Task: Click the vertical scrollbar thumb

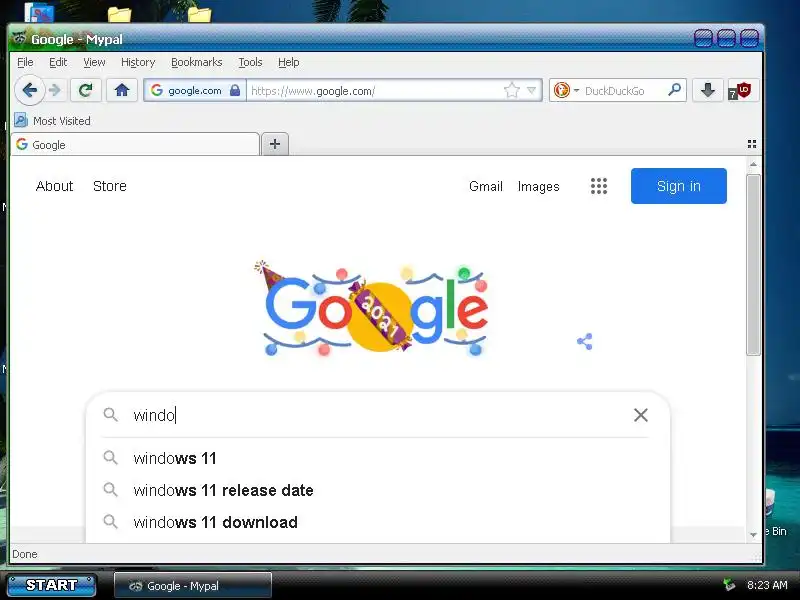Action: point(753,264)
